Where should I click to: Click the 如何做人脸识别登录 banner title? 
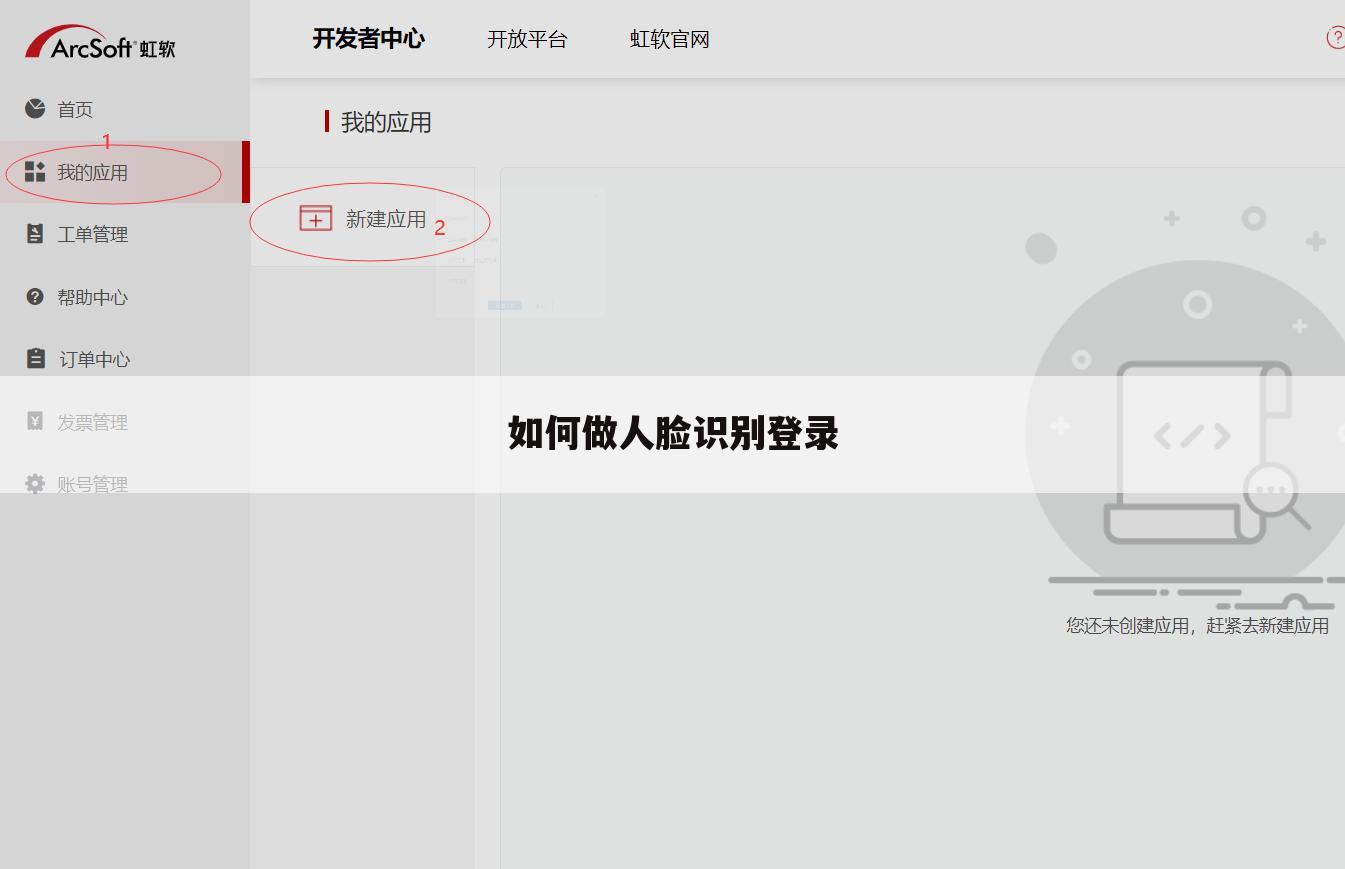coord(673,433)
